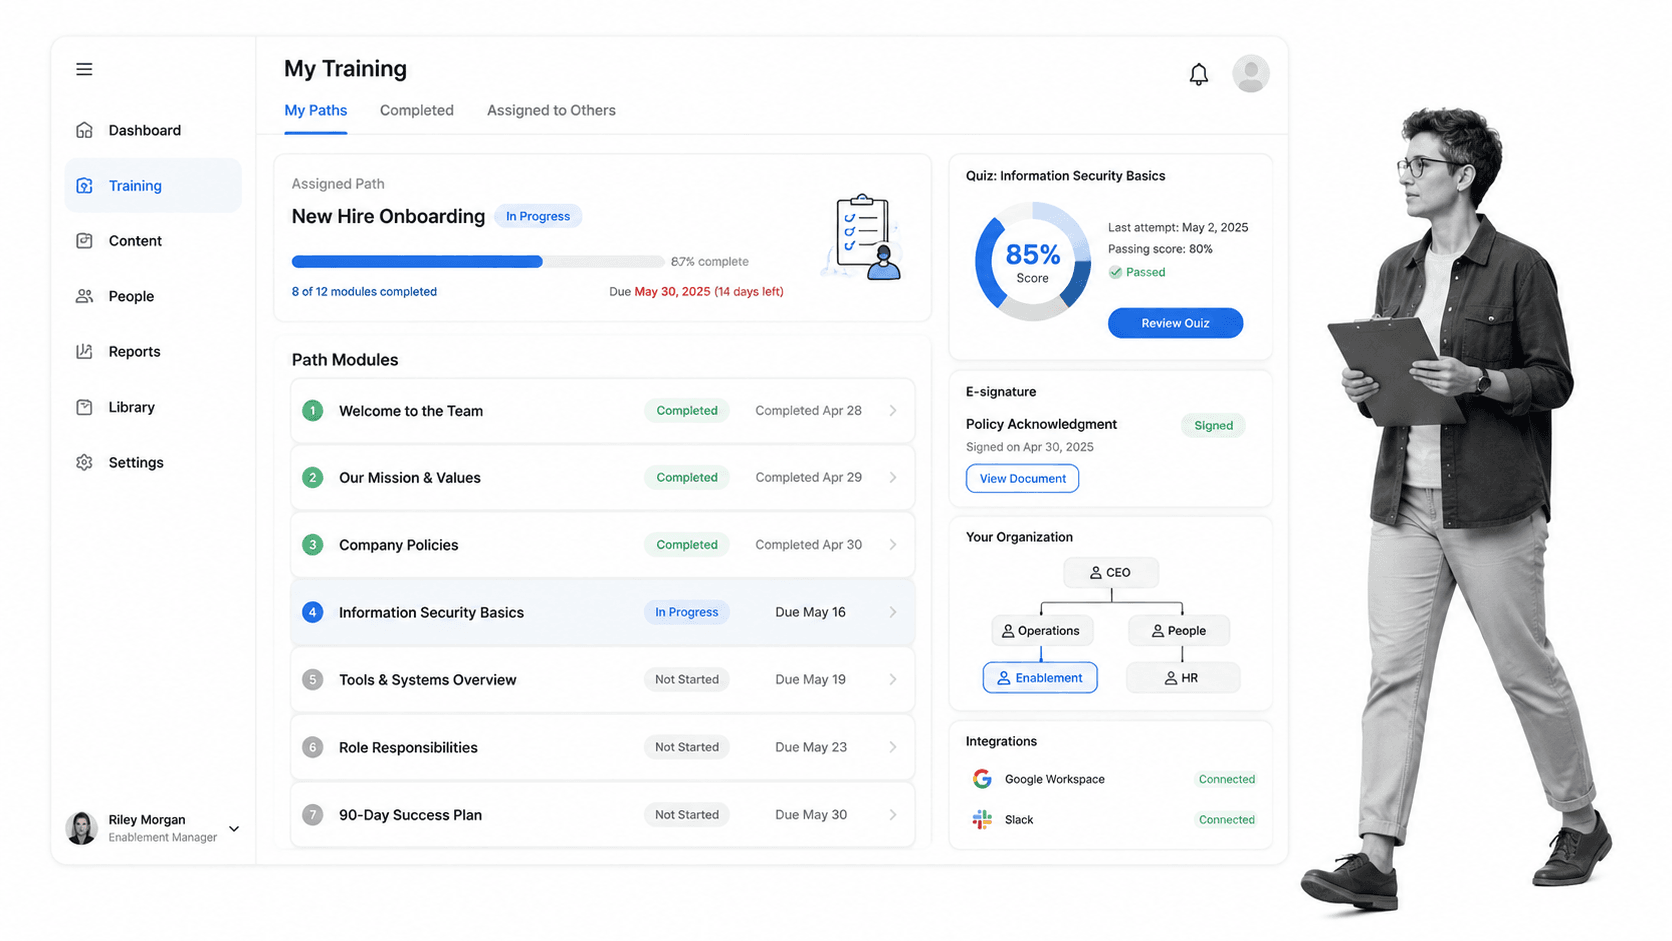1672x941 pixels.
Task: Select the highlighted Enablement org node
Action: tap(1040, 678)
